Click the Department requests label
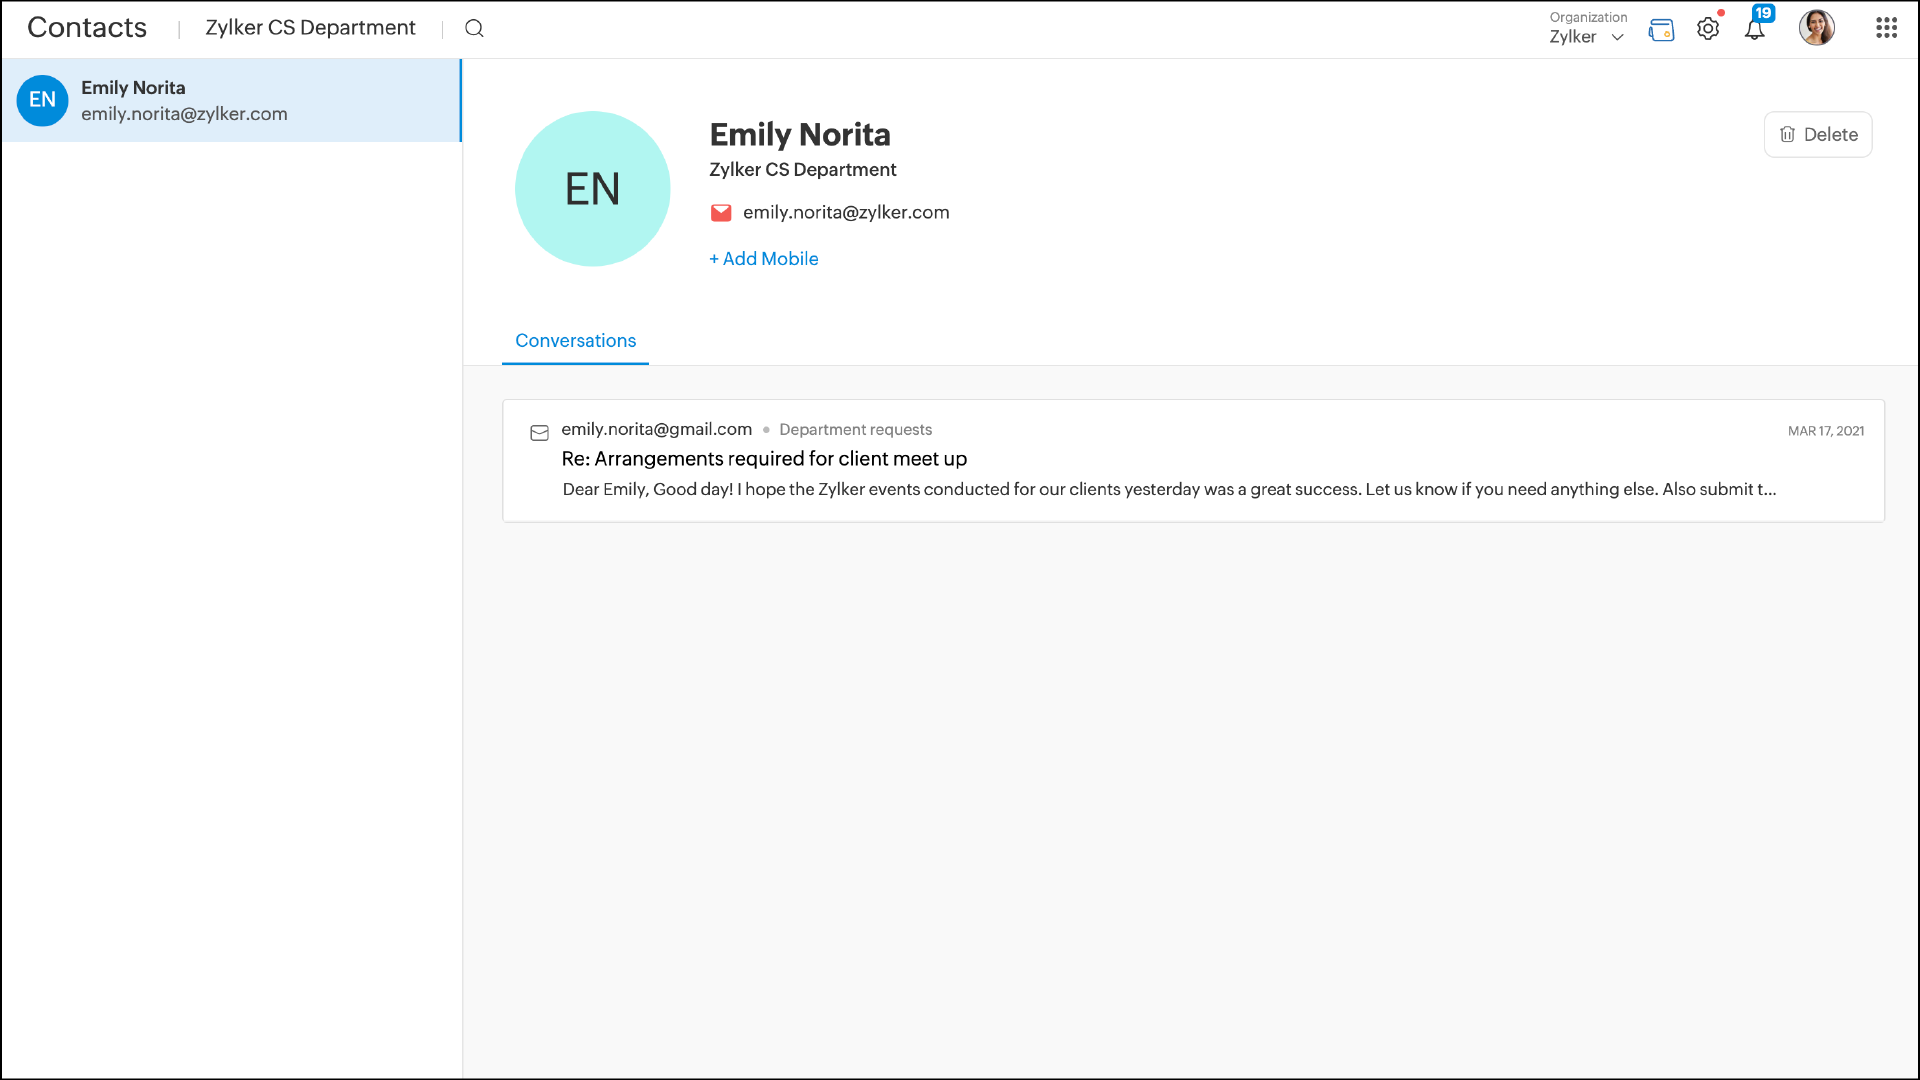The height and width of the screenshot is (1080, 1920). tap(855, 430)
